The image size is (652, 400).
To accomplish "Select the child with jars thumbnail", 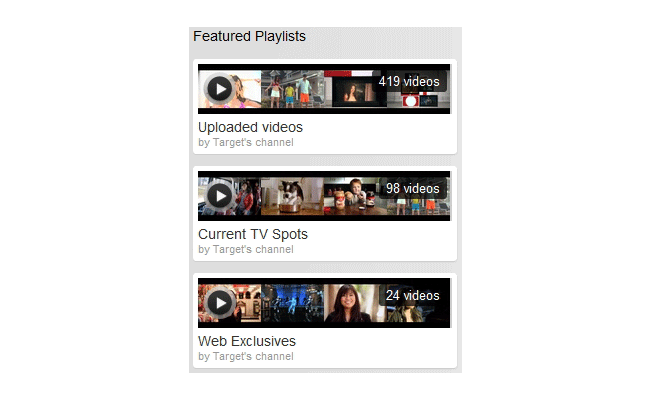I will click(x=355, y=196).
